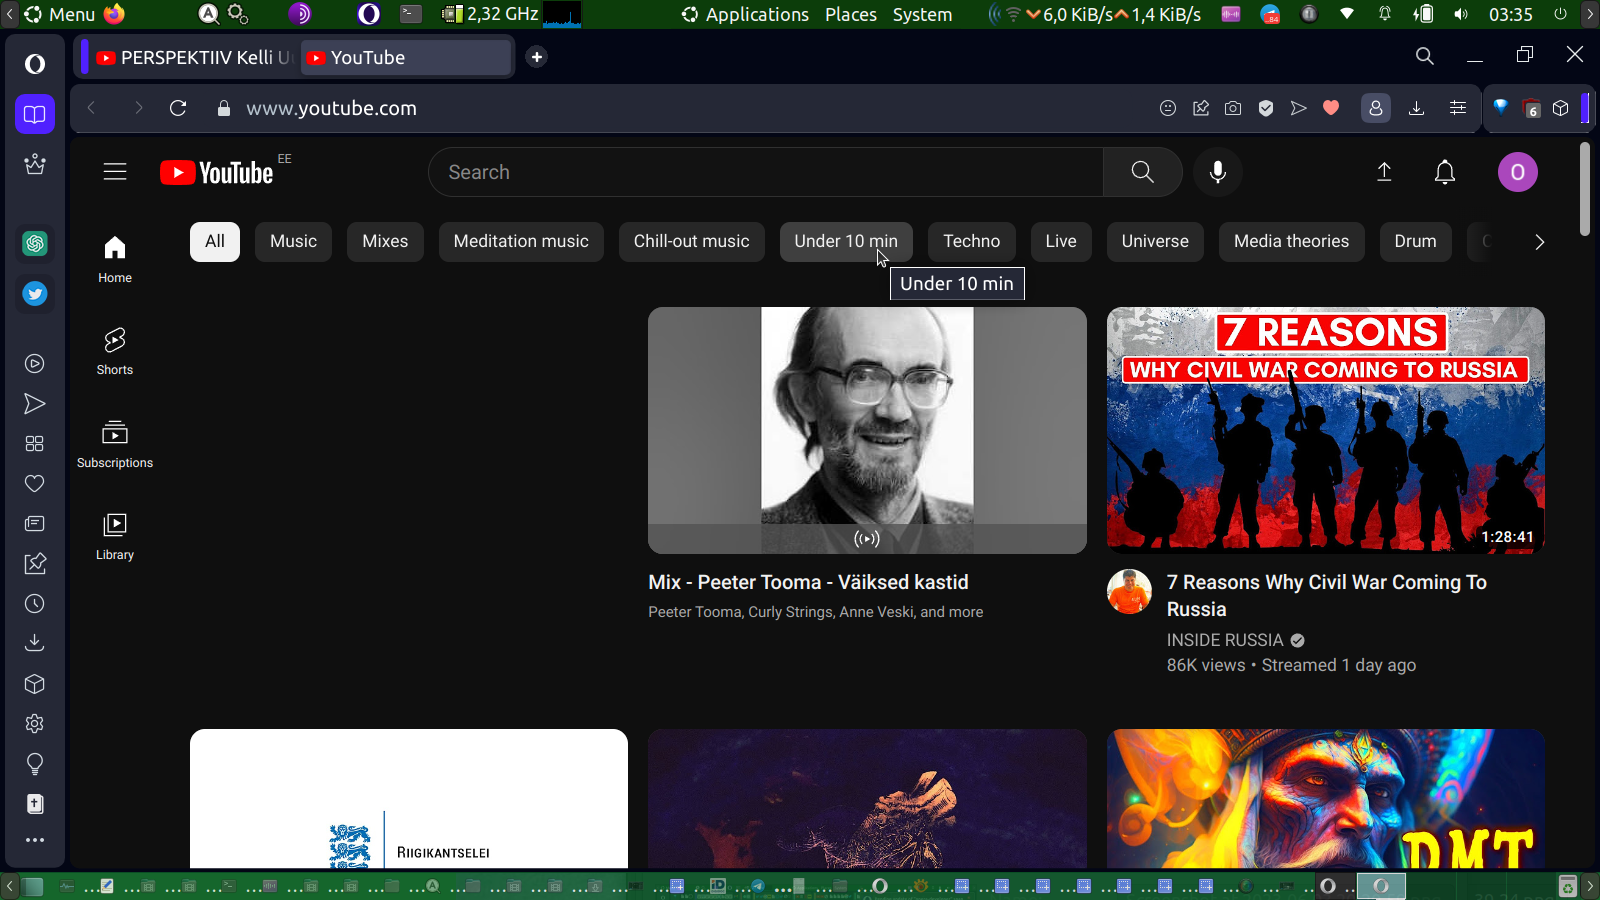Image resolution: width=1600 pixels, height=900 pixels.
Task: Click the page vertical scrollbar
Action: point(1585,190)
